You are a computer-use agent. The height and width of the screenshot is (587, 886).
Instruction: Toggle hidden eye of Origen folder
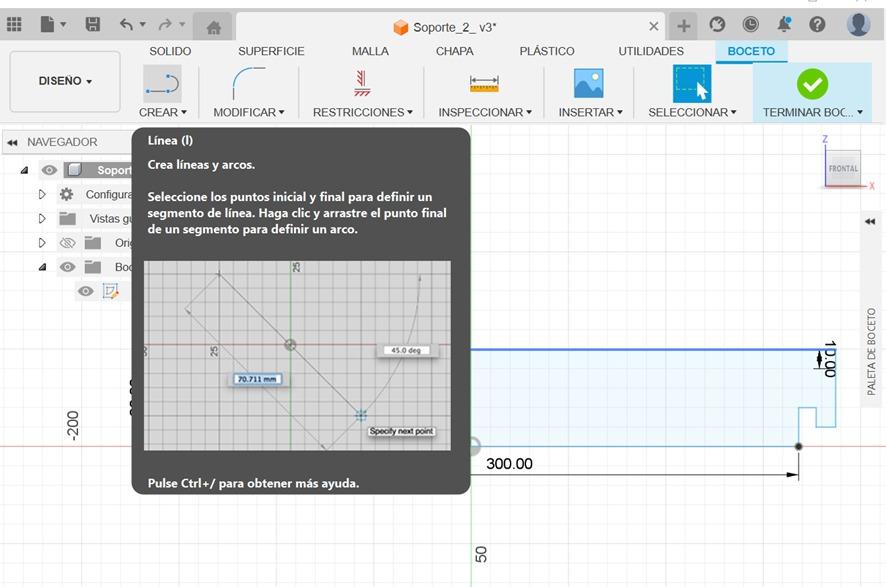pyautogui.click(x=67, y=243)
